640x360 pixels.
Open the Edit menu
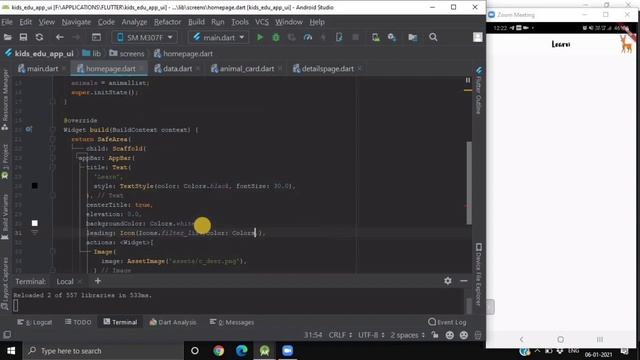click(x=25, y=22)
